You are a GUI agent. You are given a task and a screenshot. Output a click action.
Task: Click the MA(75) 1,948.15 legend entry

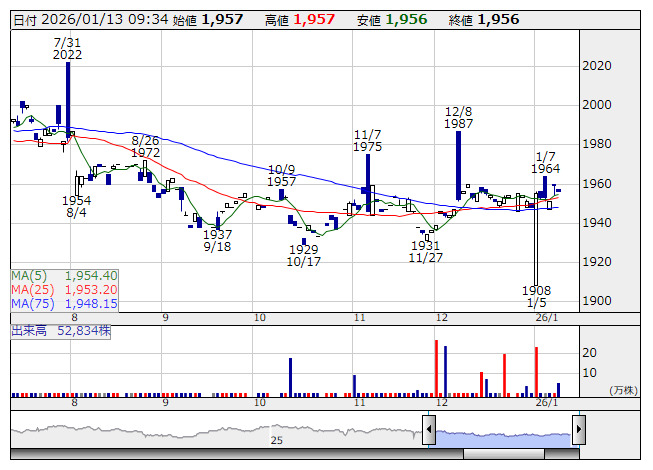click(x=65, y=304)
